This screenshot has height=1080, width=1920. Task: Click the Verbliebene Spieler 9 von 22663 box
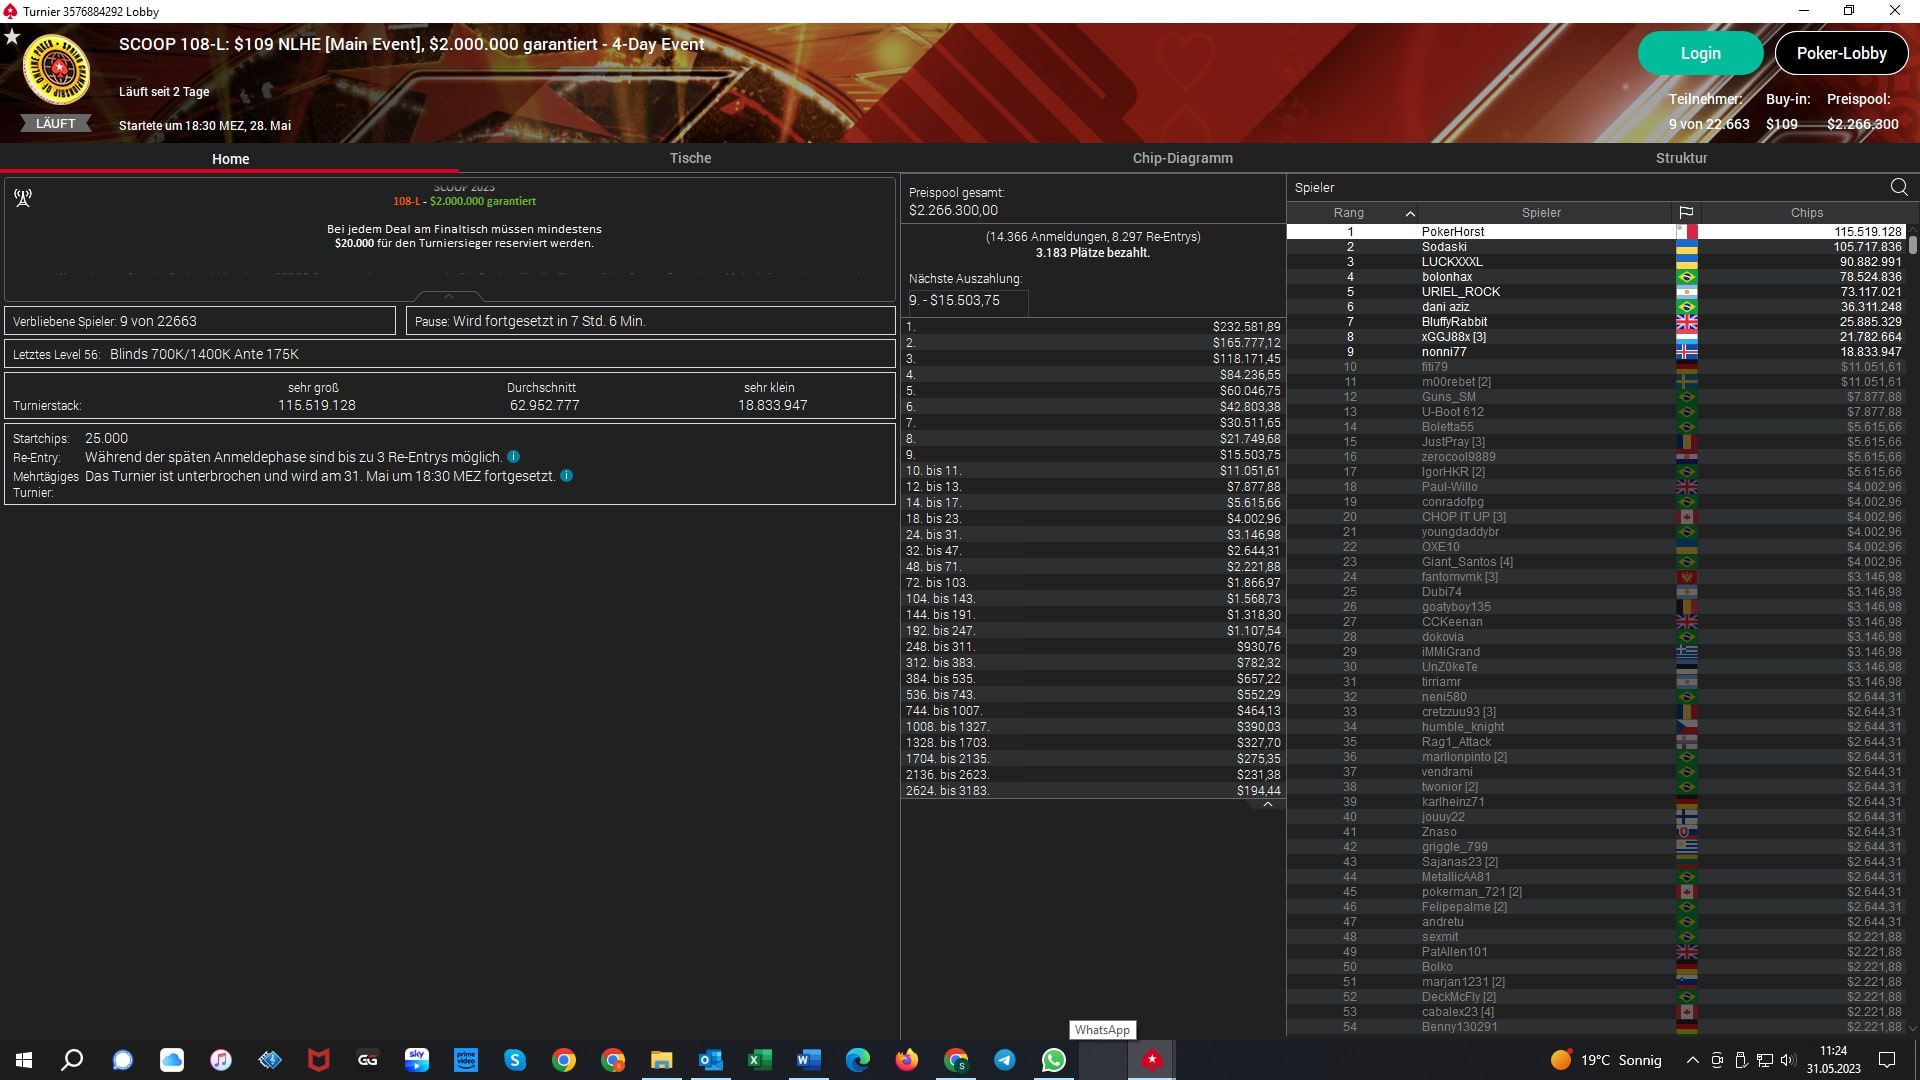(200, 321)
